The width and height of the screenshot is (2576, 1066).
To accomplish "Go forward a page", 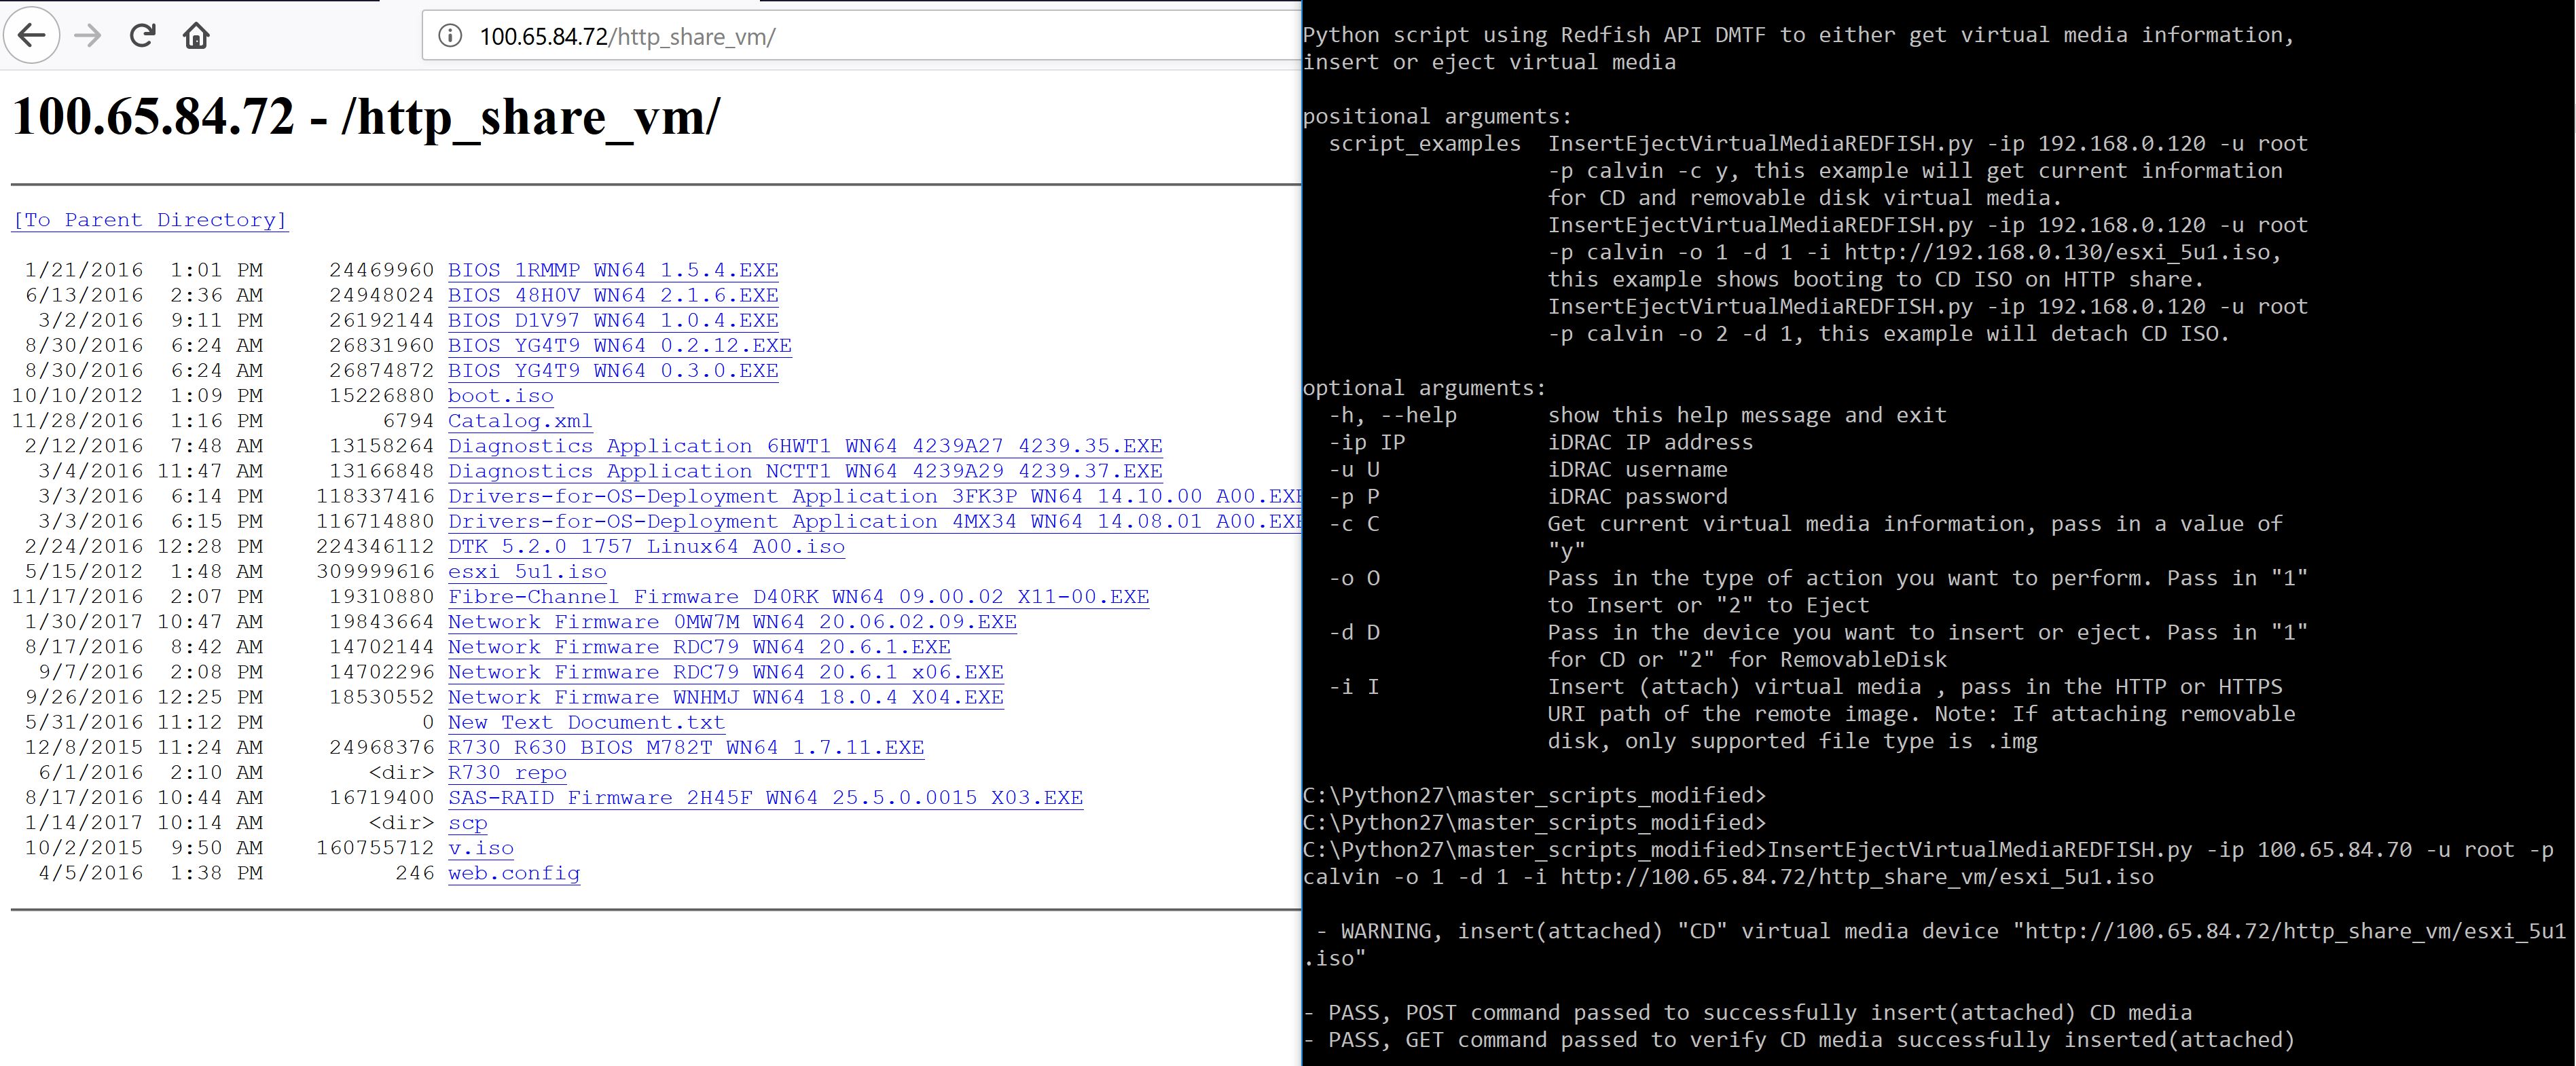I will pos(88,36).
